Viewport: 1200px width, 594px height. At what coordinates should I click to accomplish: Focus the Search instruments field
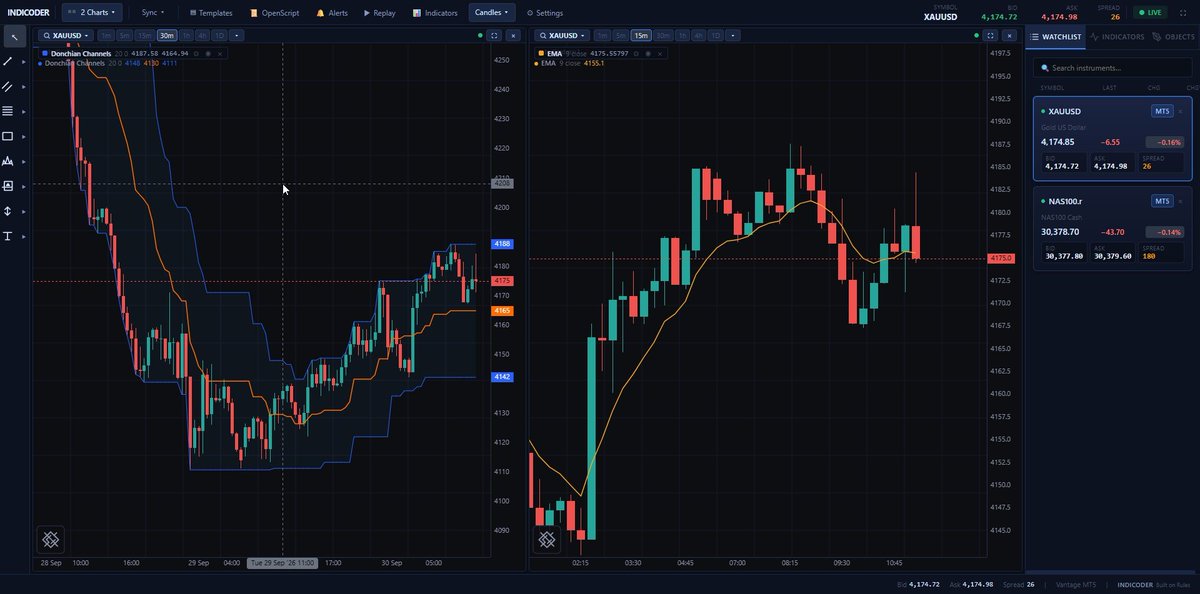coord(1112,68)
